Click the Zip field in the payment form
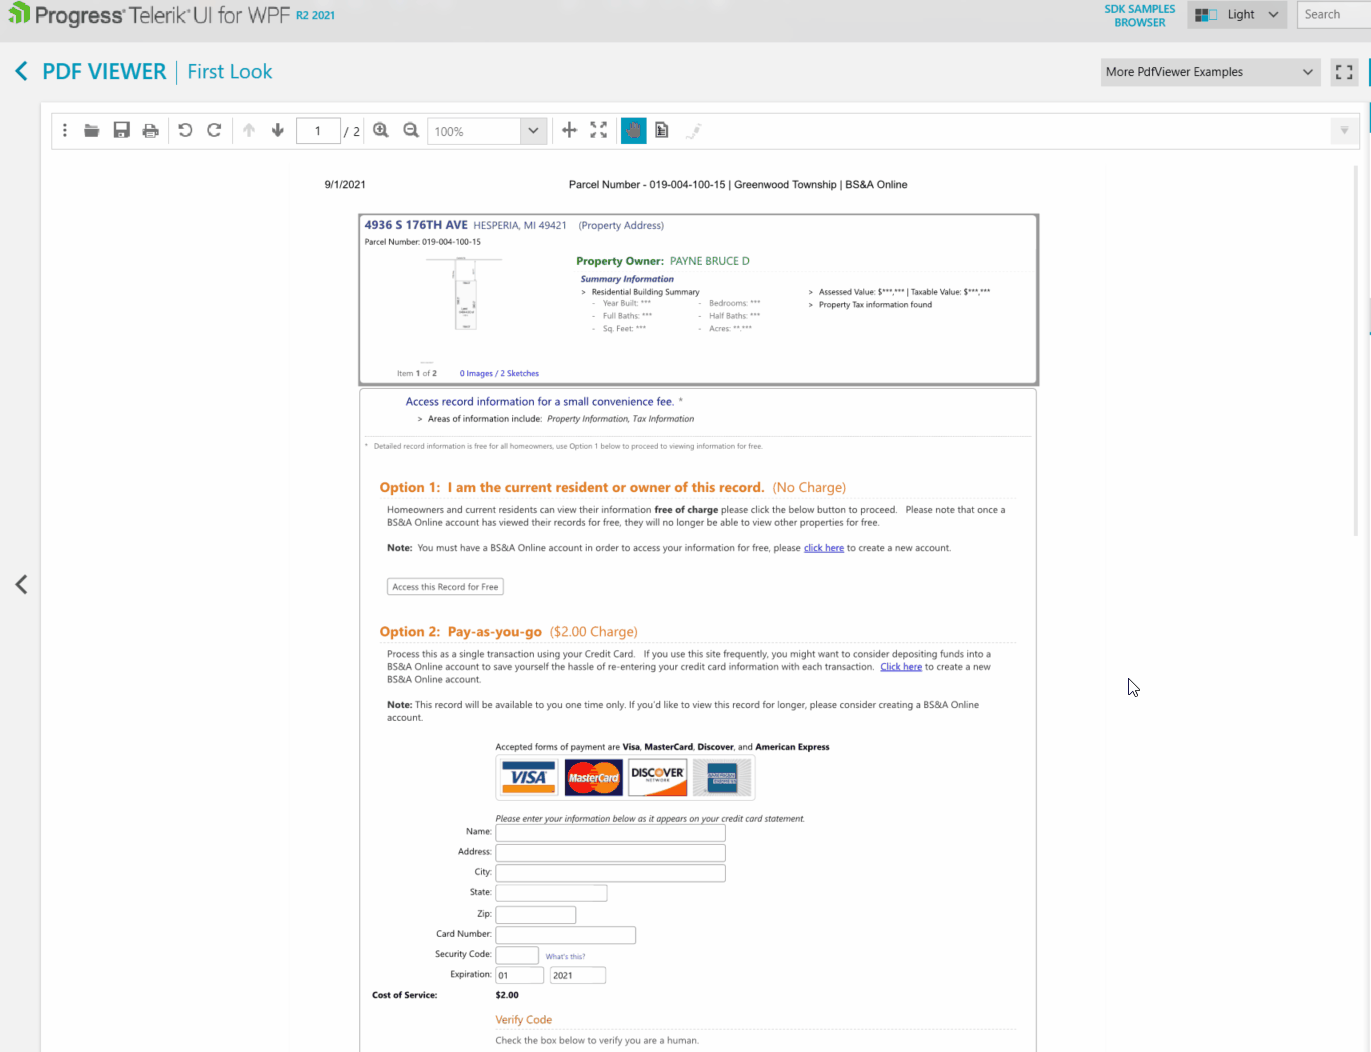The width and height of the screenshot is (1371, 1052). [536, 915]
